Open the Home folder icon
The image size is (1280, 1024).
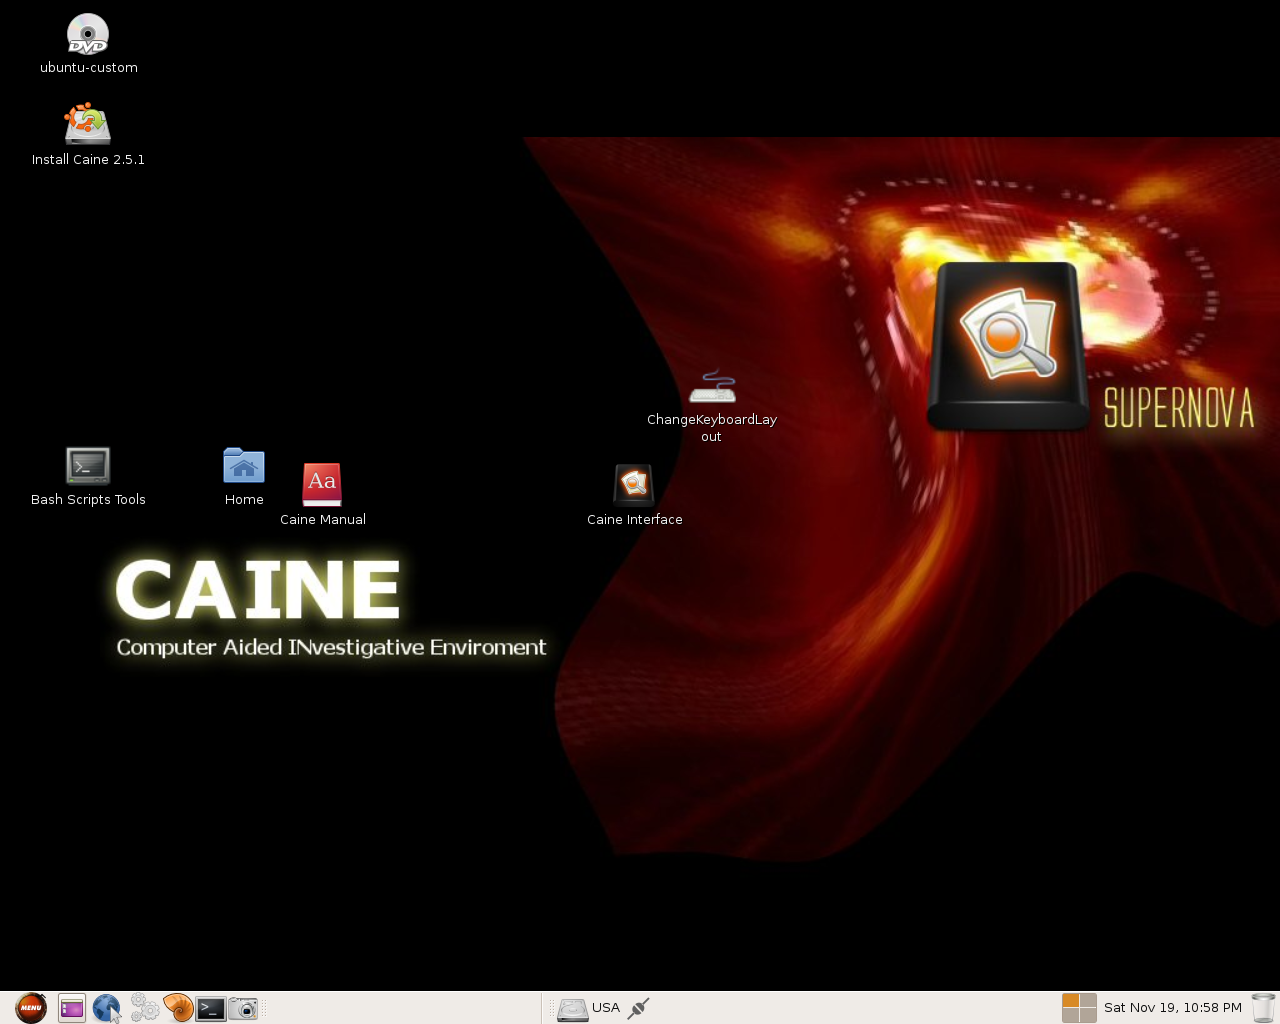pos(244,466)
